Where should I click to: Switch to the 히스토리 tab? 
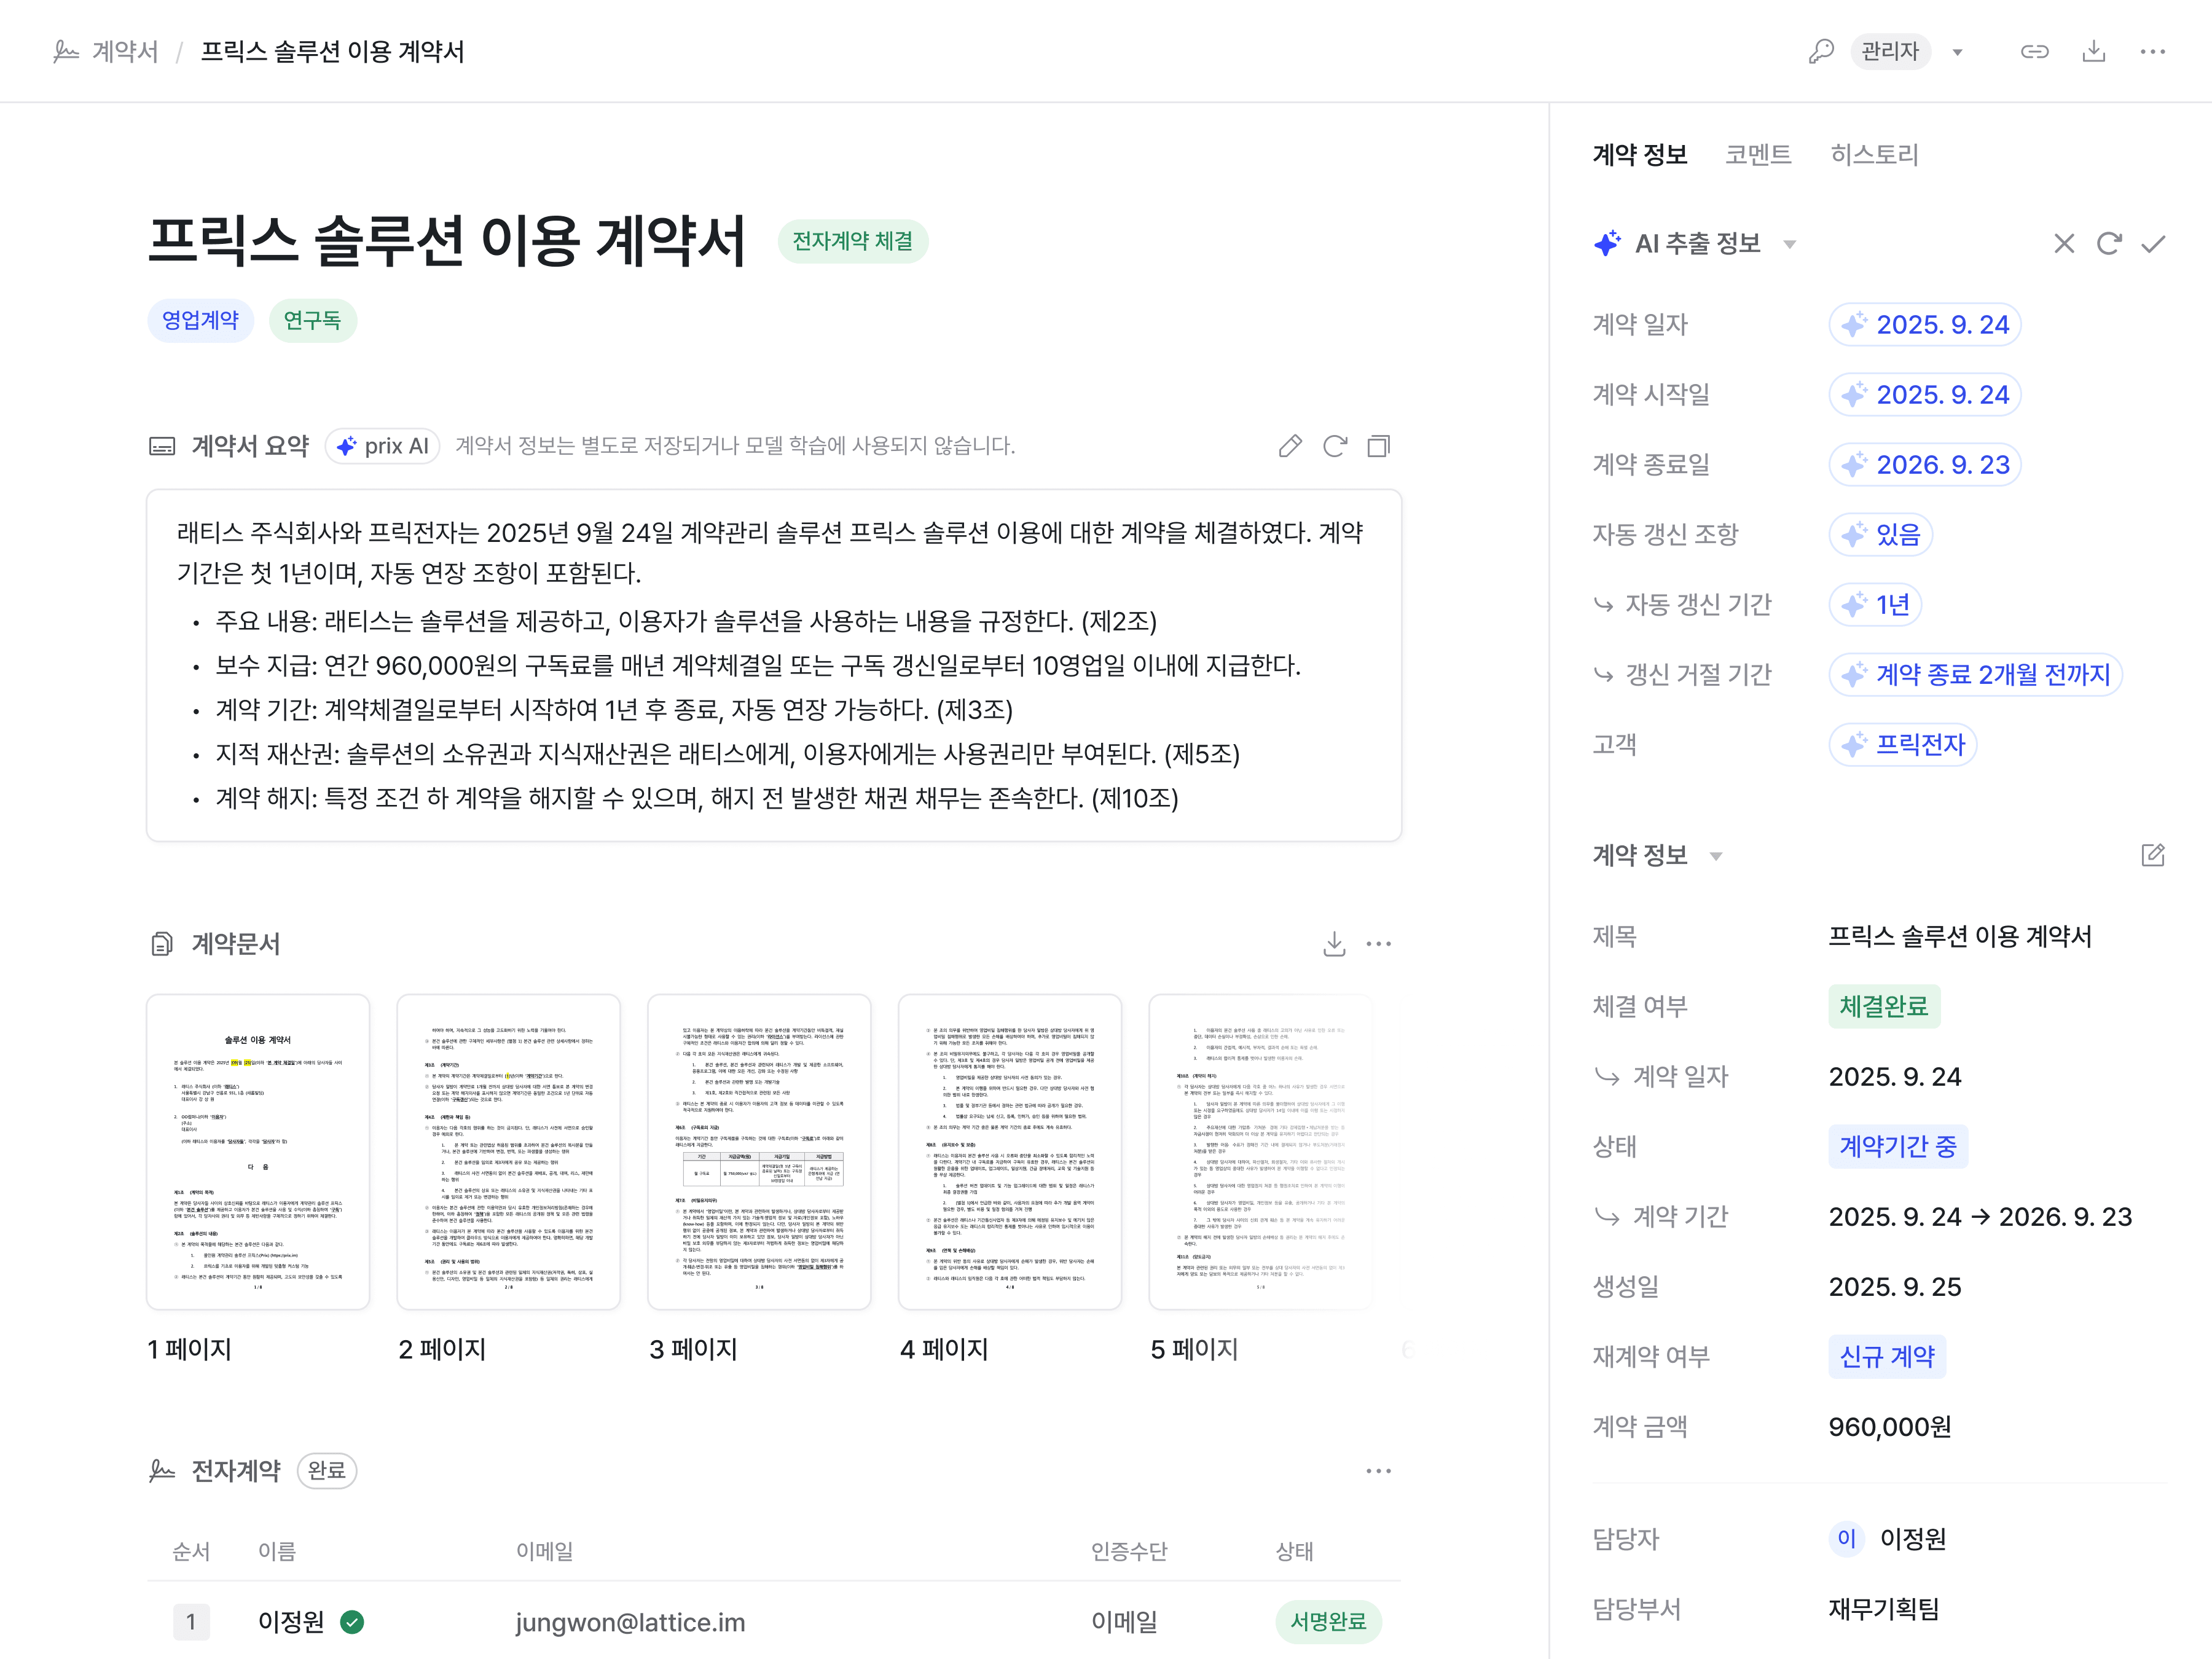tap(1874, 155)
